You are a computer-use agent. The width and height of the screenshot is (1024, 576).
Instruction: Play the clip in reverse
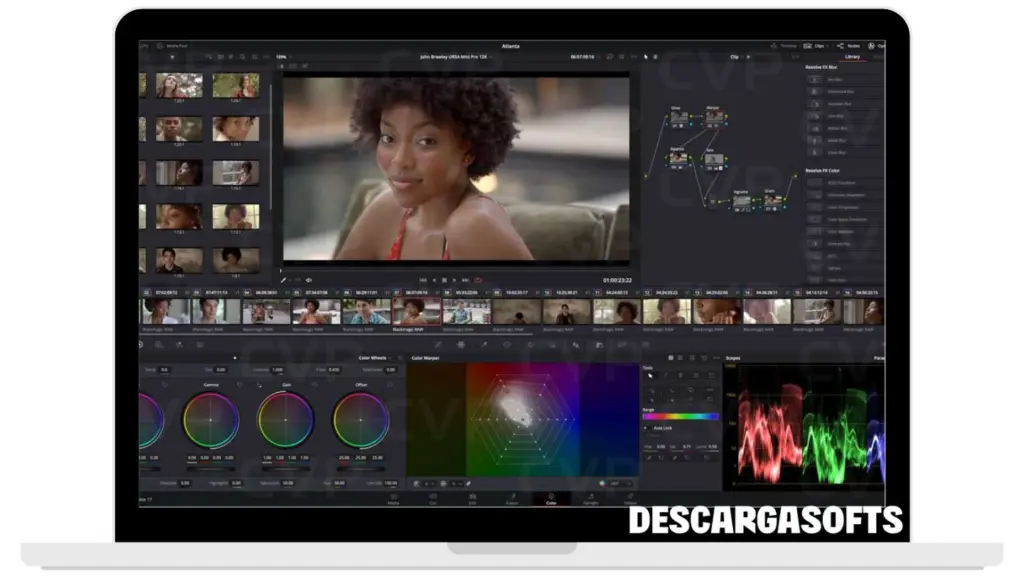tap(434, 280)
